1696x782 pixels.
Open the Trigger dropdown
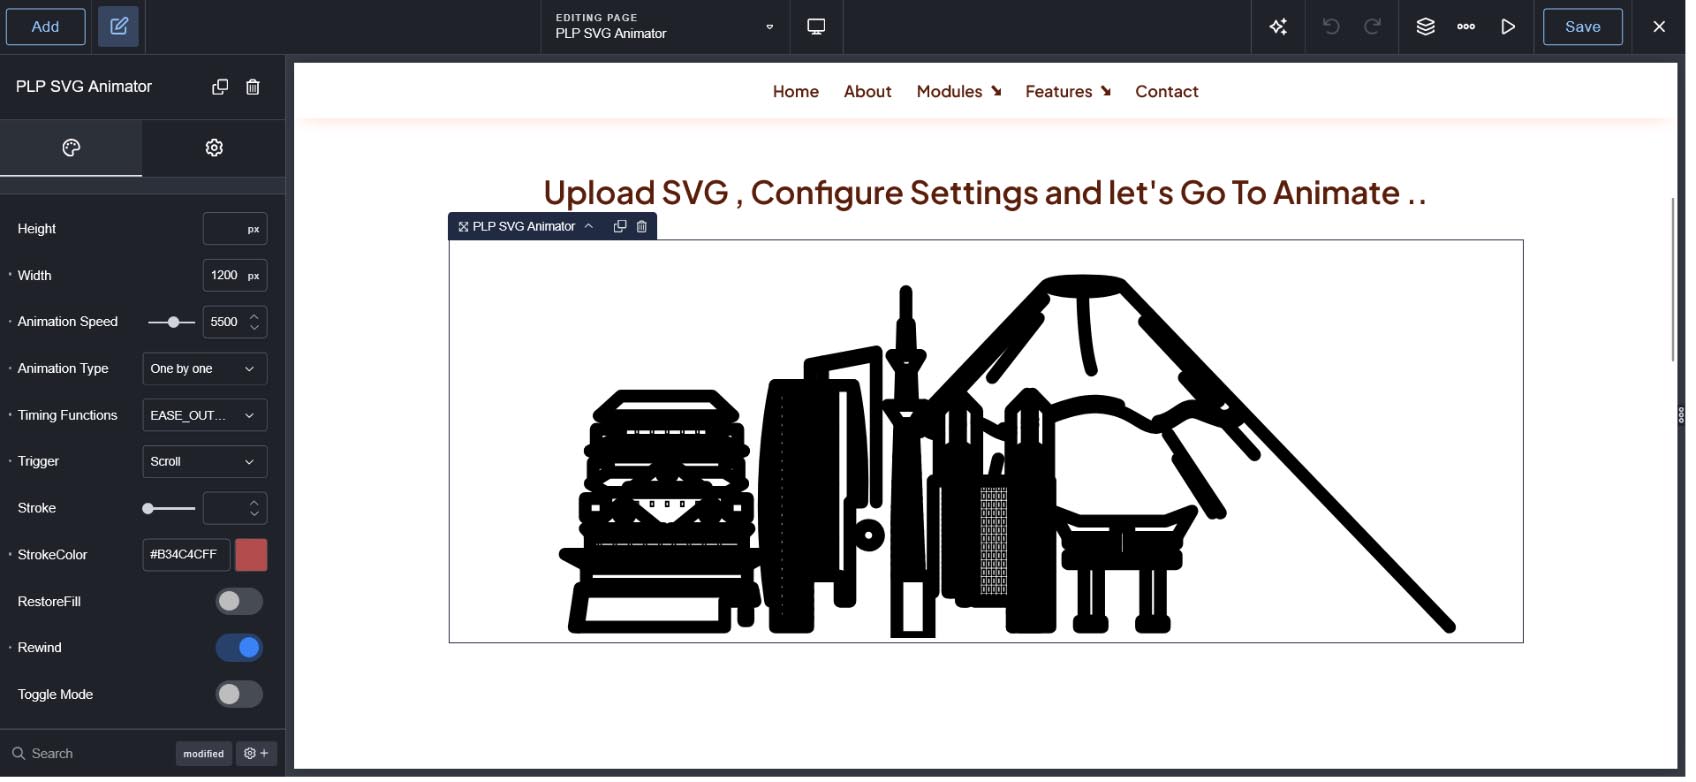pos(206,464)
